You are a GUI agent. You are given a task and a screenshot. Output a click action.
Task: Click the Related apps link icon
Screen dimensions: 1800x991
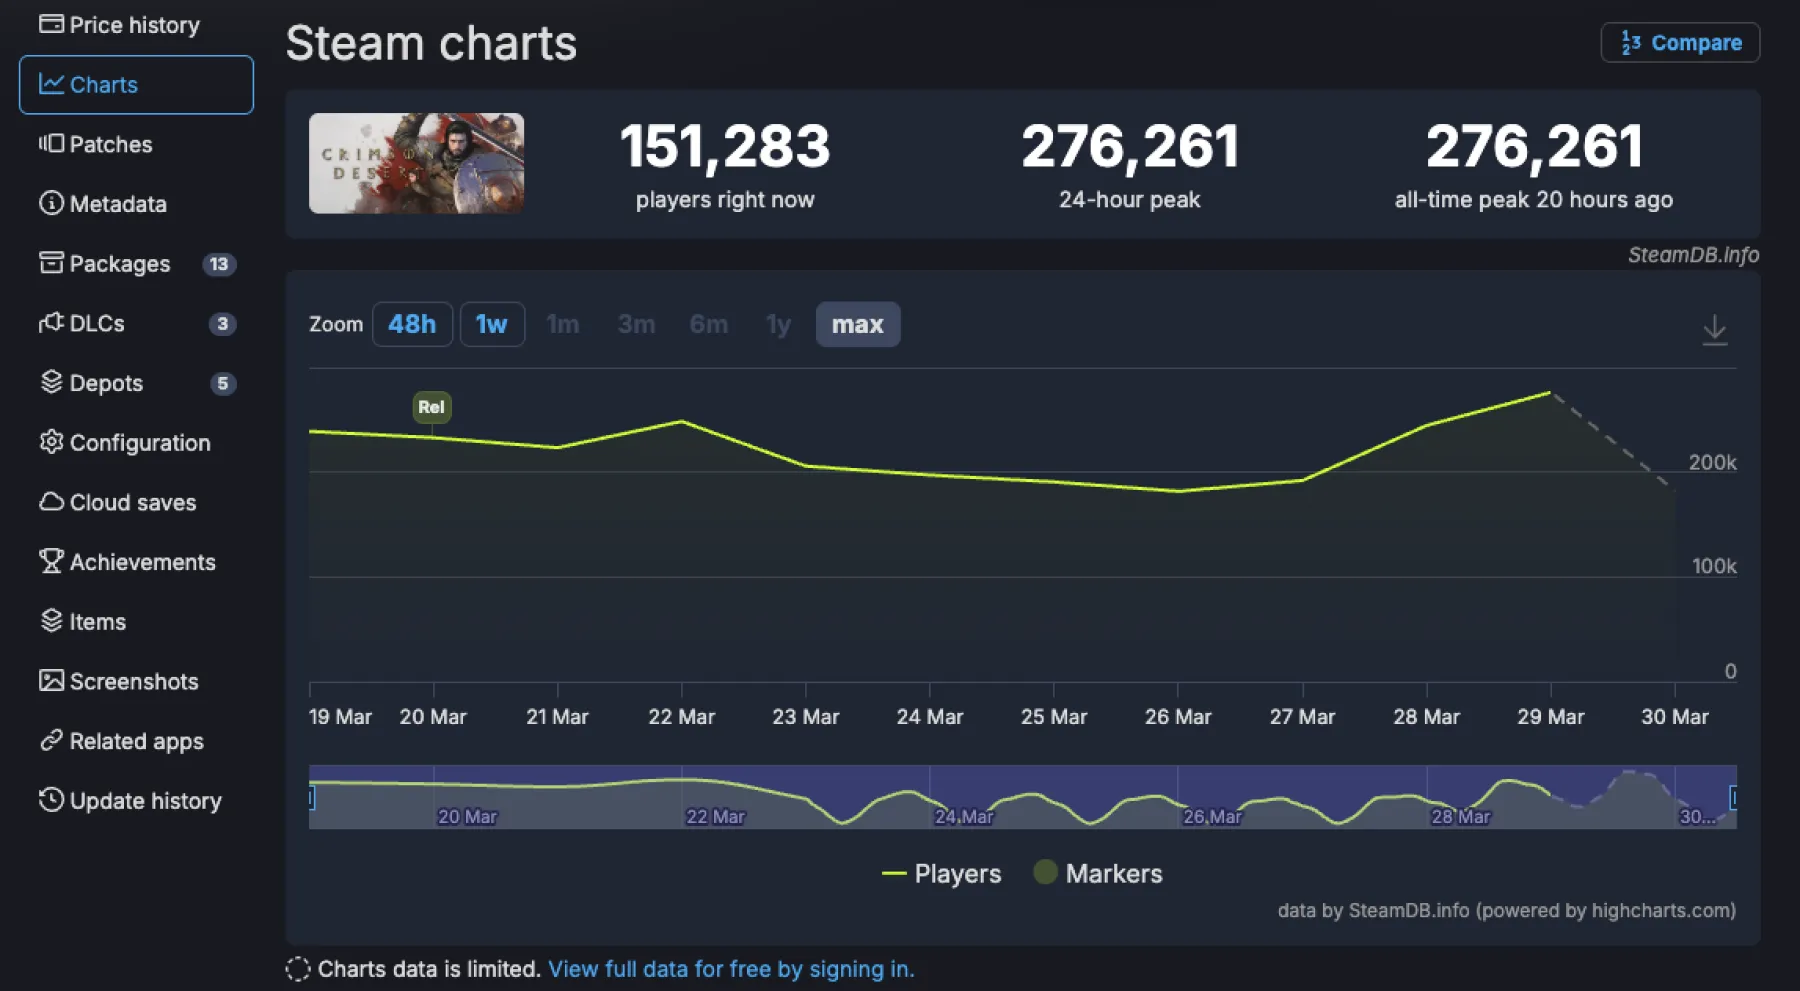coord(51,740)
